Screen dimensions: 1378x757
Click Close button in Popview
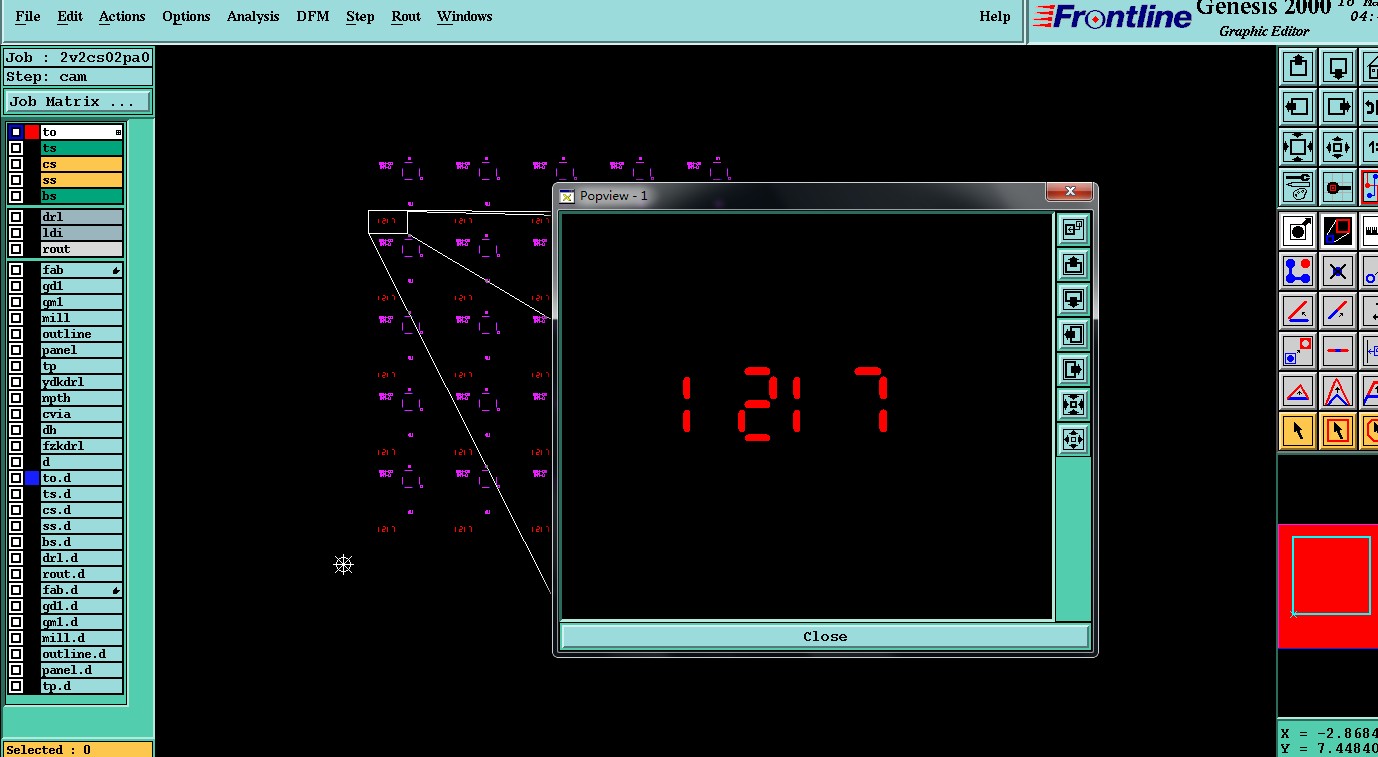825,636
